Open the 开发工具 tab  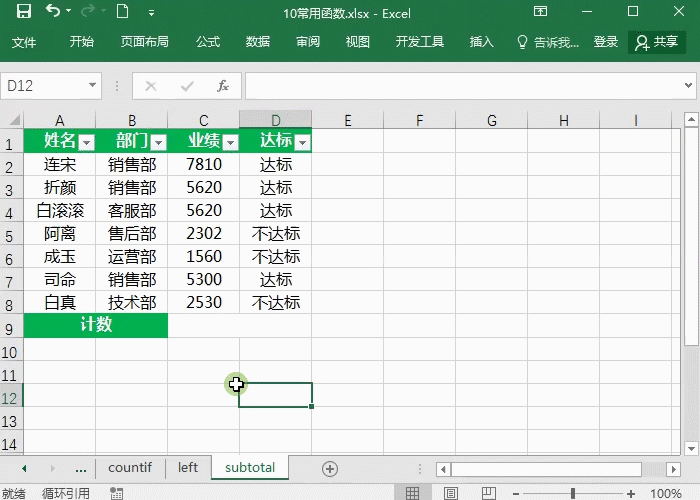point(420,42)
